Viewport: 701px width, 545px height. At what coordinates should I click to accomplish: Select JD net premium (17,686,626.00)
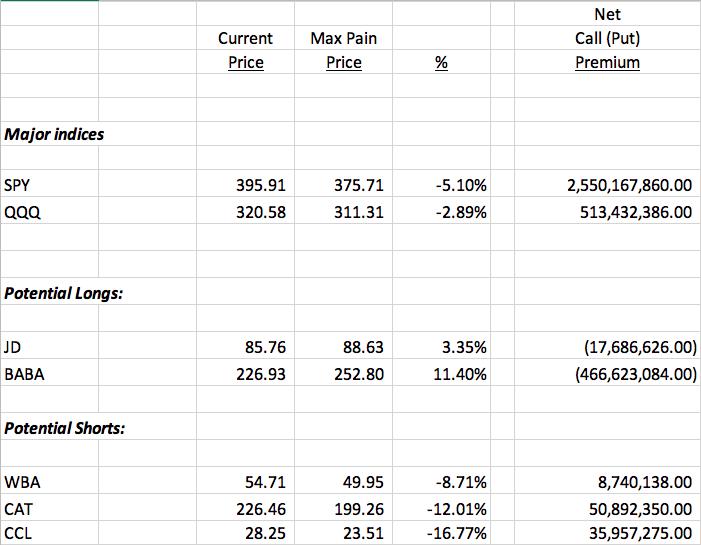(638, 348)
